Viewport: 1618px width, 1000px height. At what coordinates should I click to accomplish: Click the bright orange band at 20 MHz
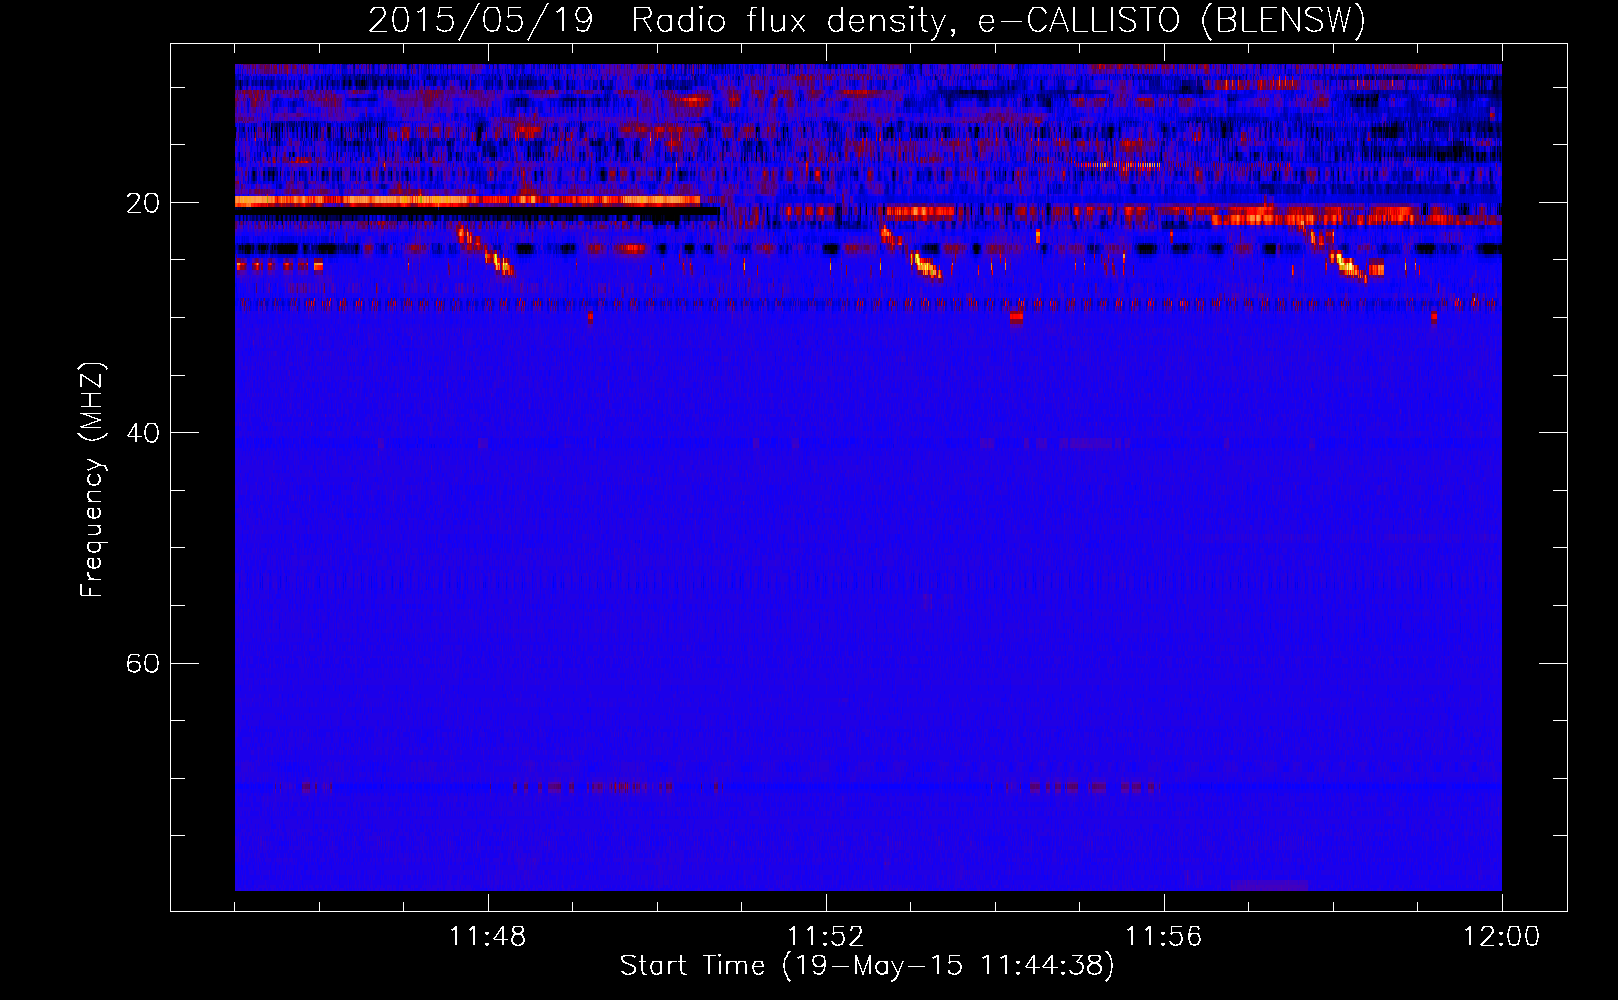467,201
